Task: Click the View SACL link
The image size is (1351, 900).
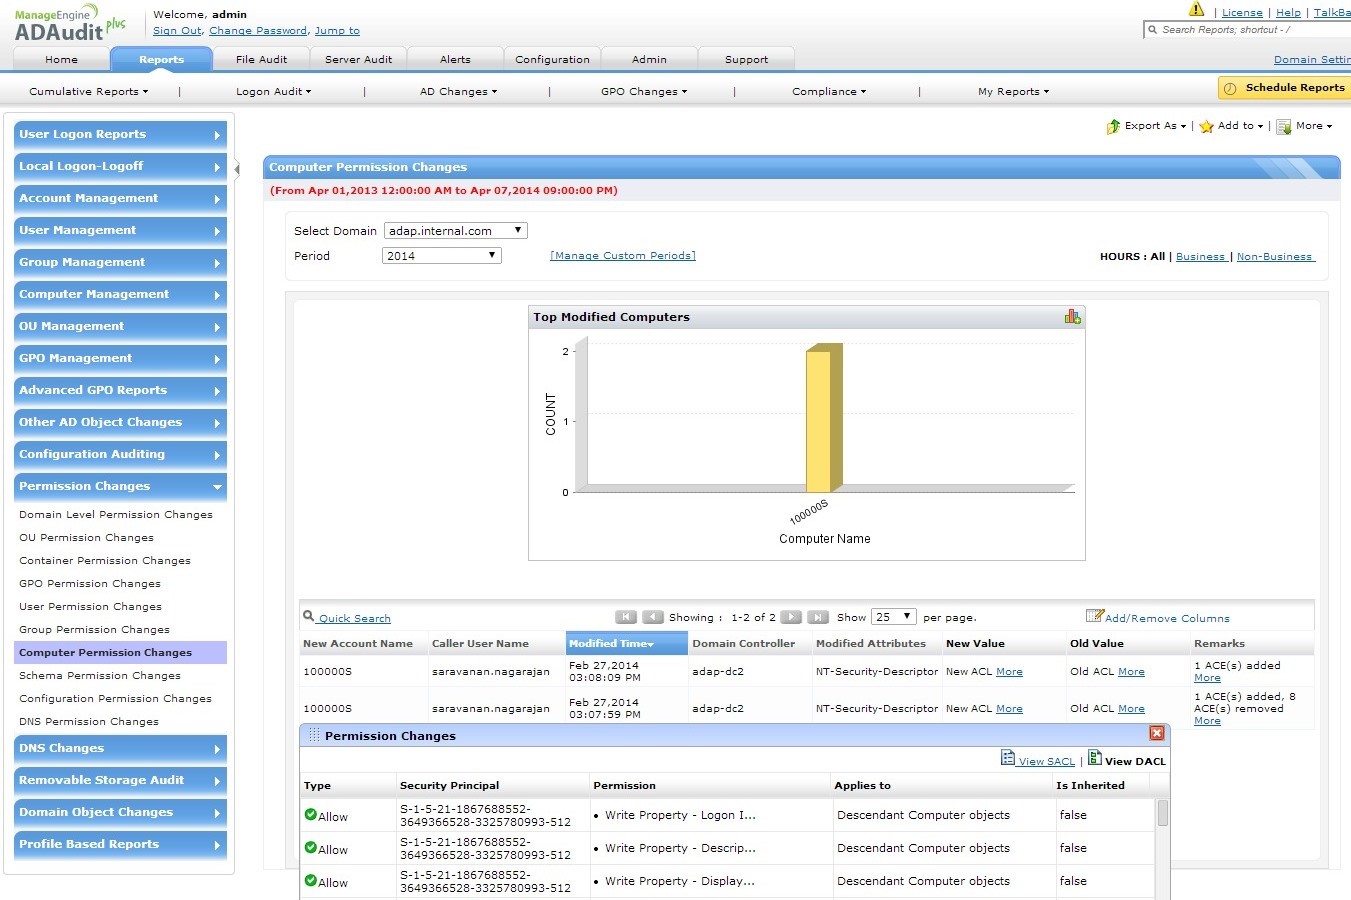Action: (x=1046, y=761)
